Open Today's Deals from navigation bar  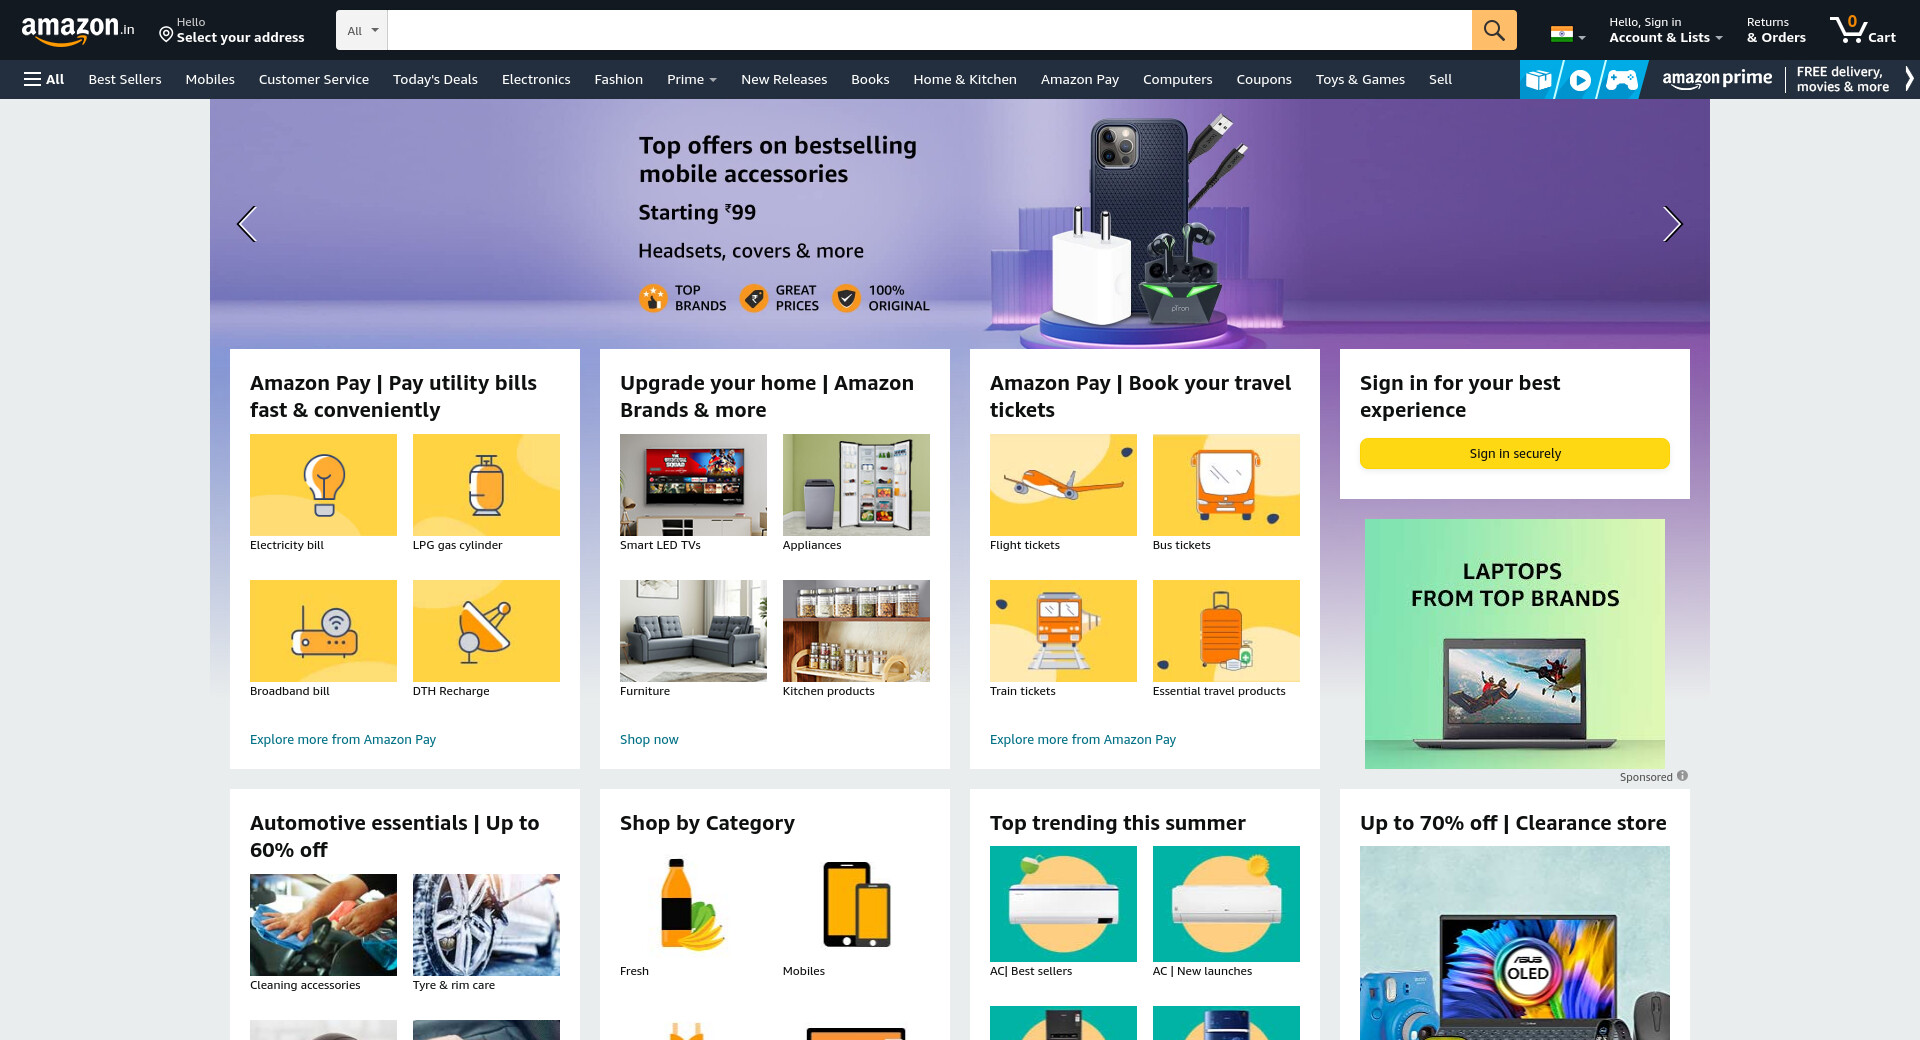tap(435, 79)
